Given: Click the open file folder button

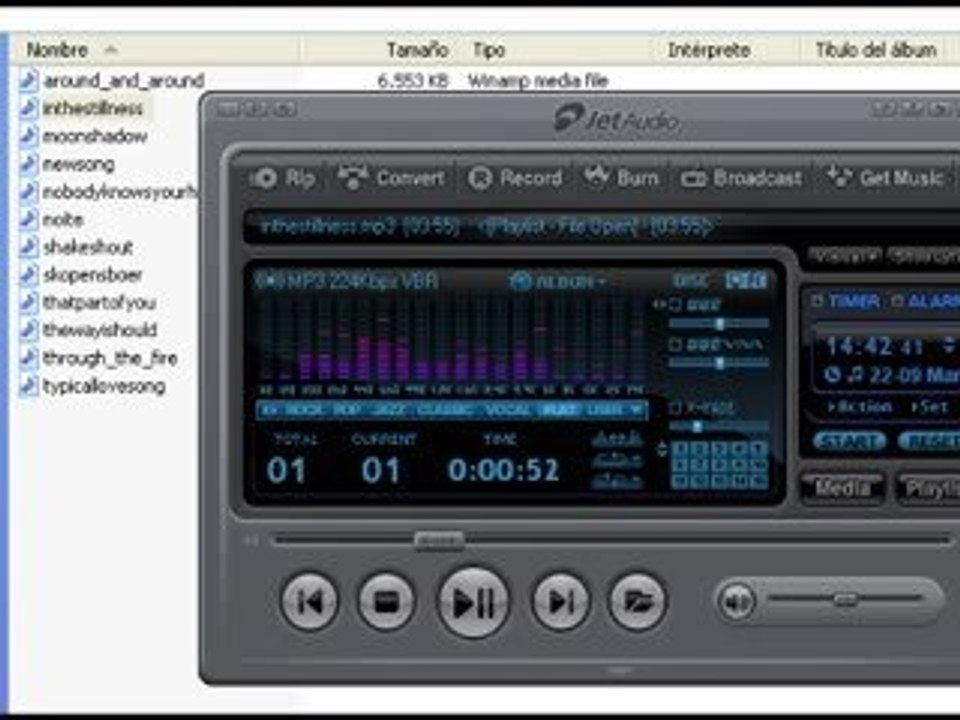Looking at the screenshot, I should pos(637,602).
